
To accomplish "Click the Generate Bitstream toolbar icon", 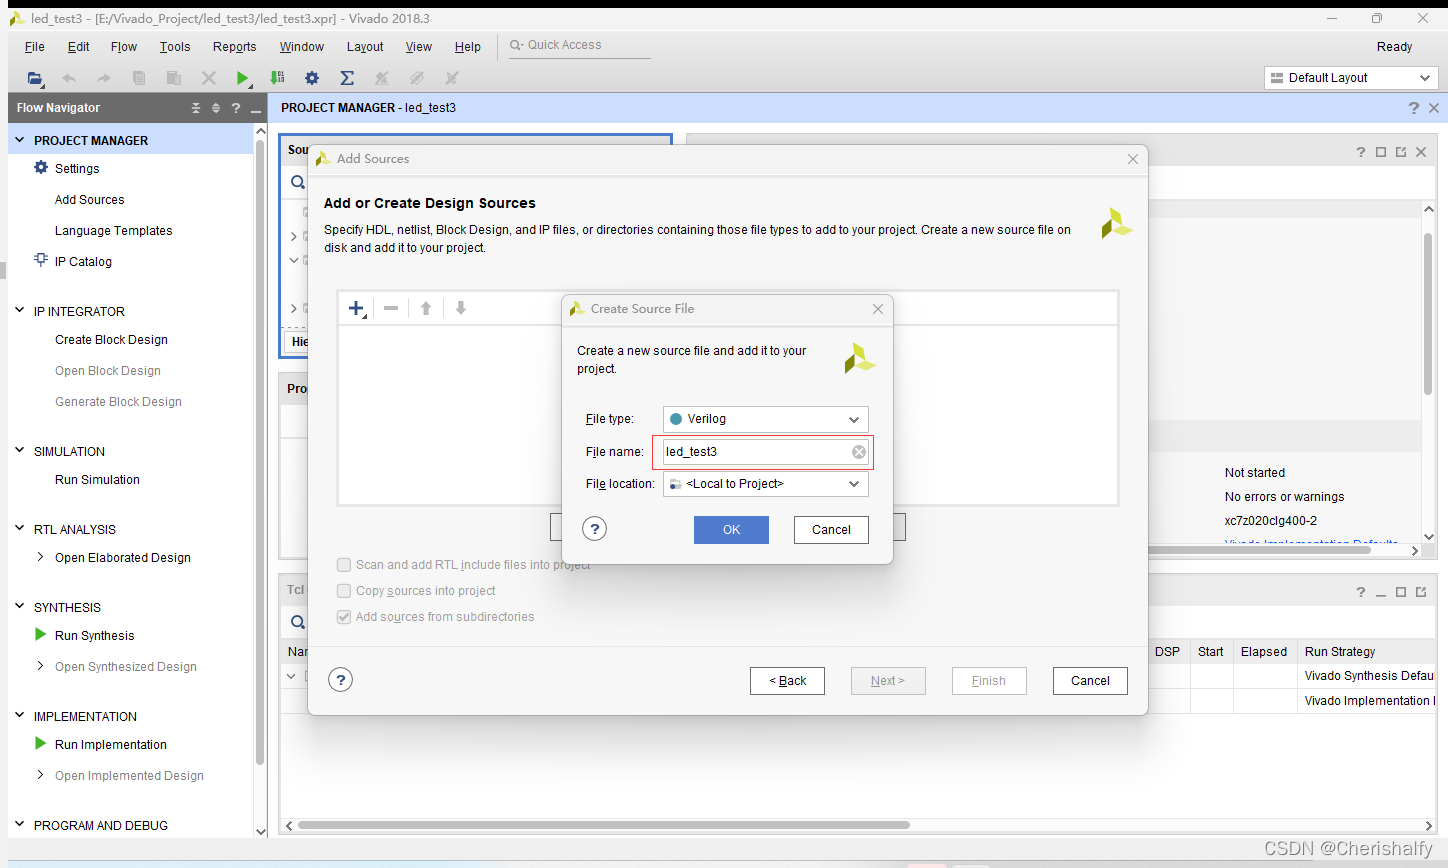I will click(x=278, y=78).
